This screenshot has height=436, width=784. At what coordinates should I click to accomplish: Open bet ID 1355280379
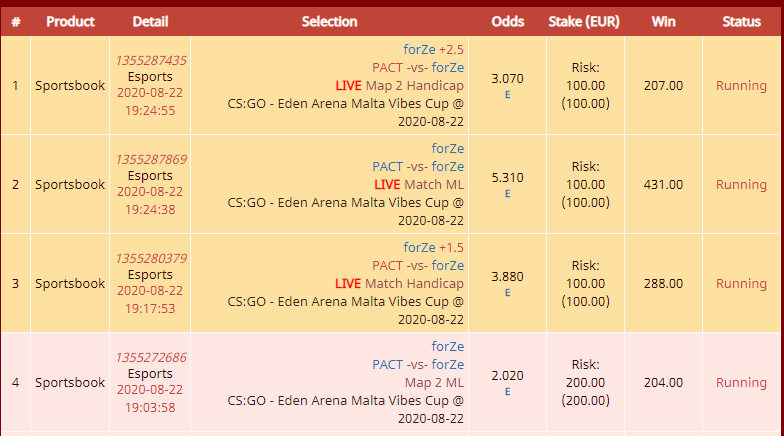pyautogui.click(x=151, y=258)
